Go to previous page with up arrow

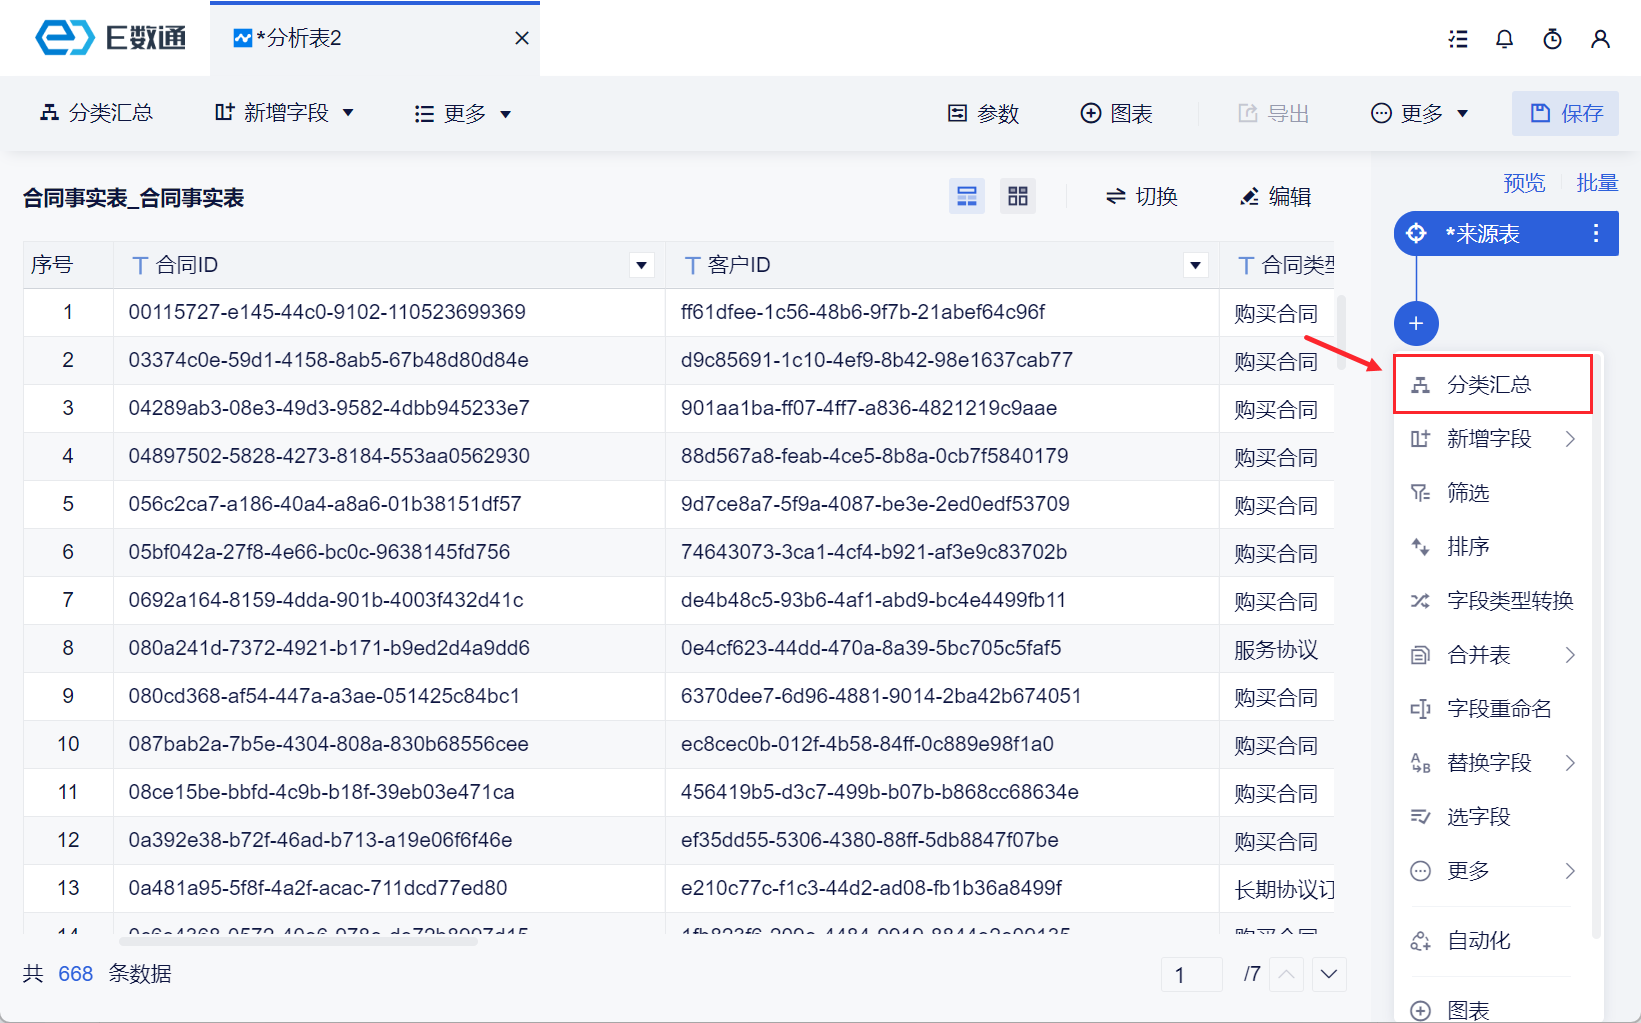click(1287, 974)
